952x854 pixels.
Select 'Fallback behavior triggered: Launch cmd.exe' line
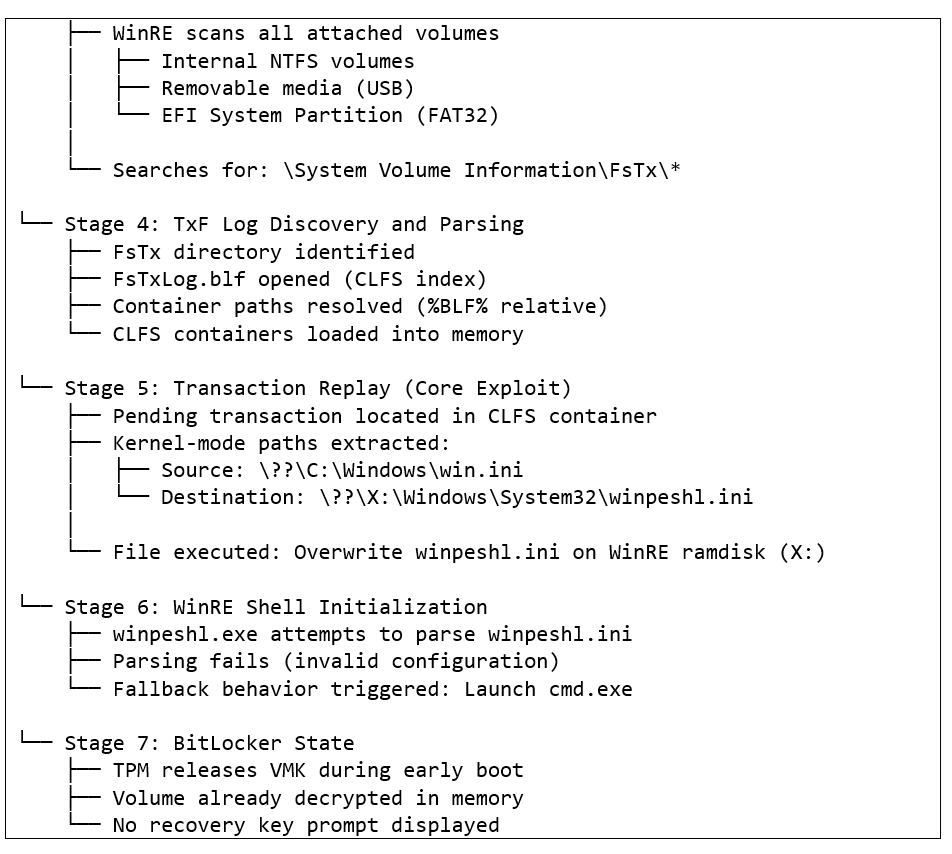[372, 690]
